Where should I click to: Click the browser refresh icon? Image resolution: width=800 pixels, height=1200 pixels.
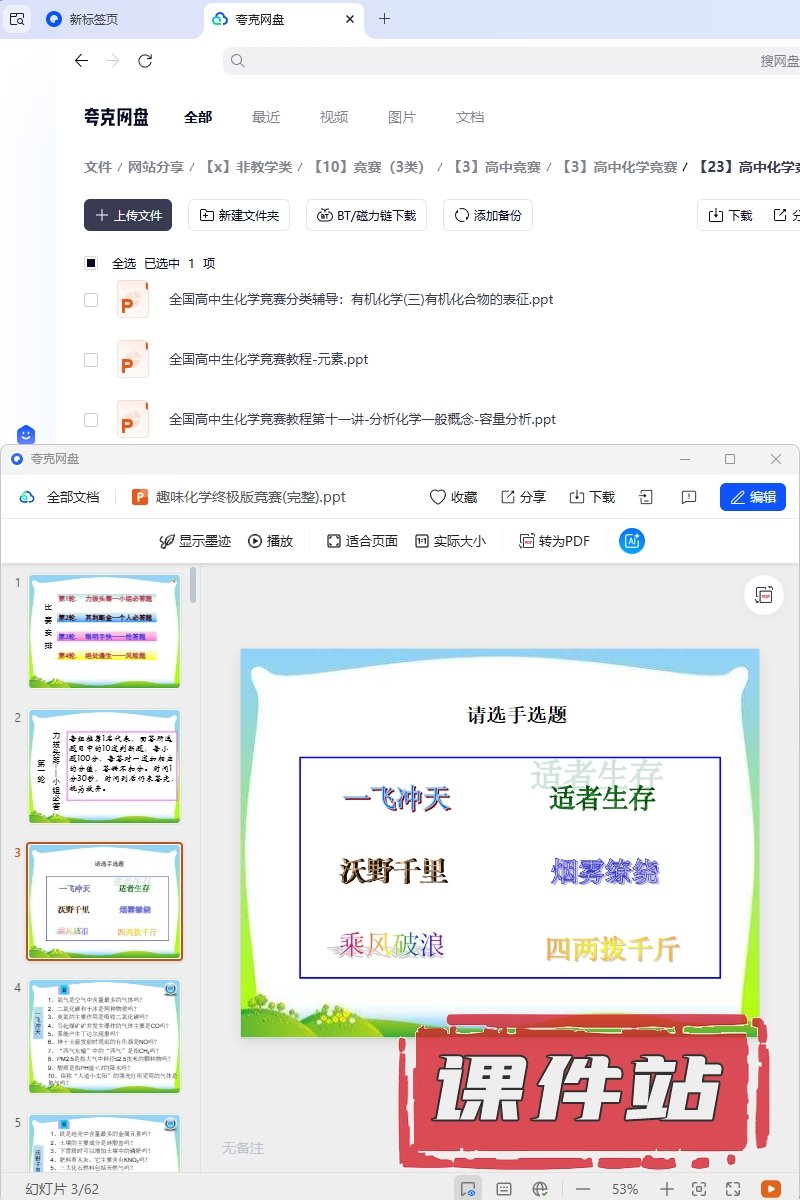click(x=145, y=61)
